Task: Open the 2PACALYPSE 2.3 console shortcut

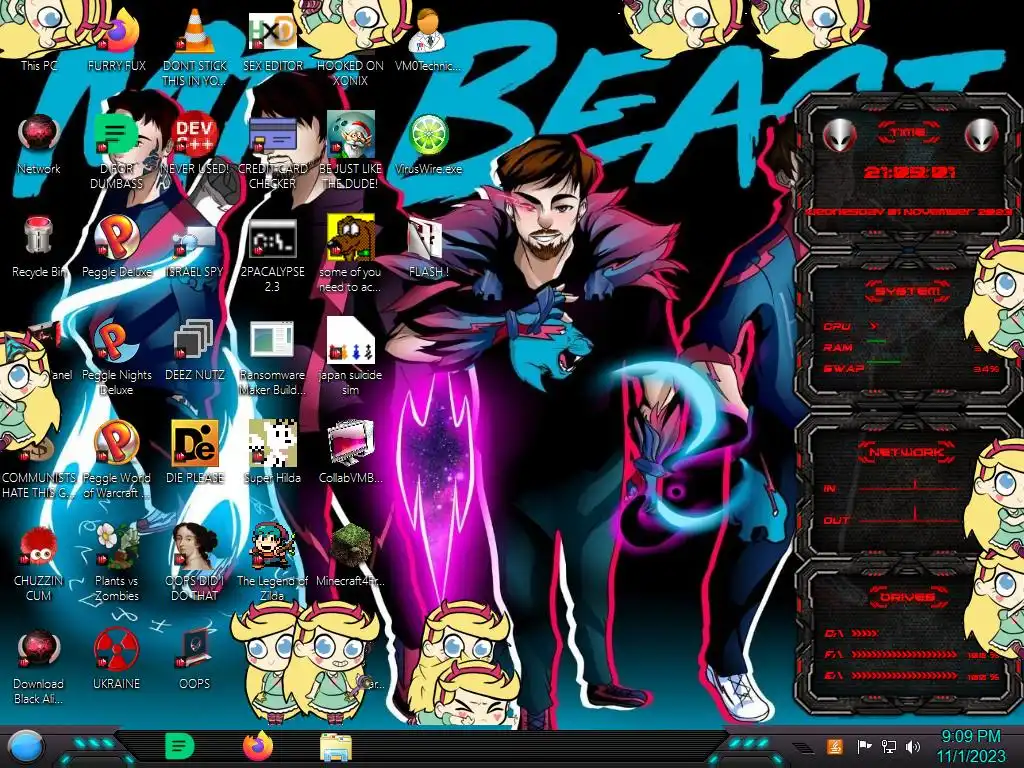Action: tap(272, 255)
